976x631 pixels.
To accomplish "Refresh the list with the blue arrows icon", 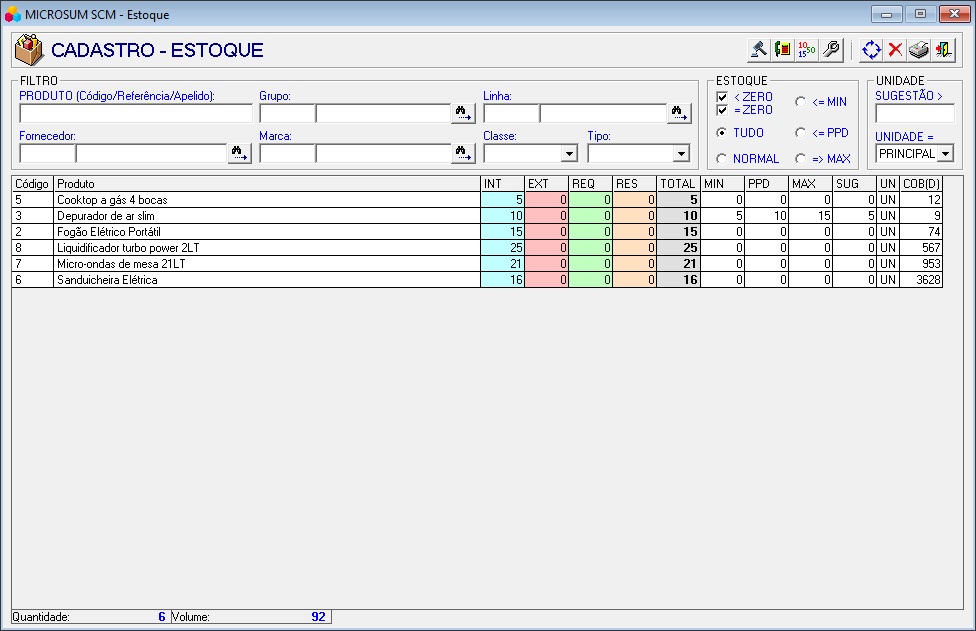I will pos(871,49).
